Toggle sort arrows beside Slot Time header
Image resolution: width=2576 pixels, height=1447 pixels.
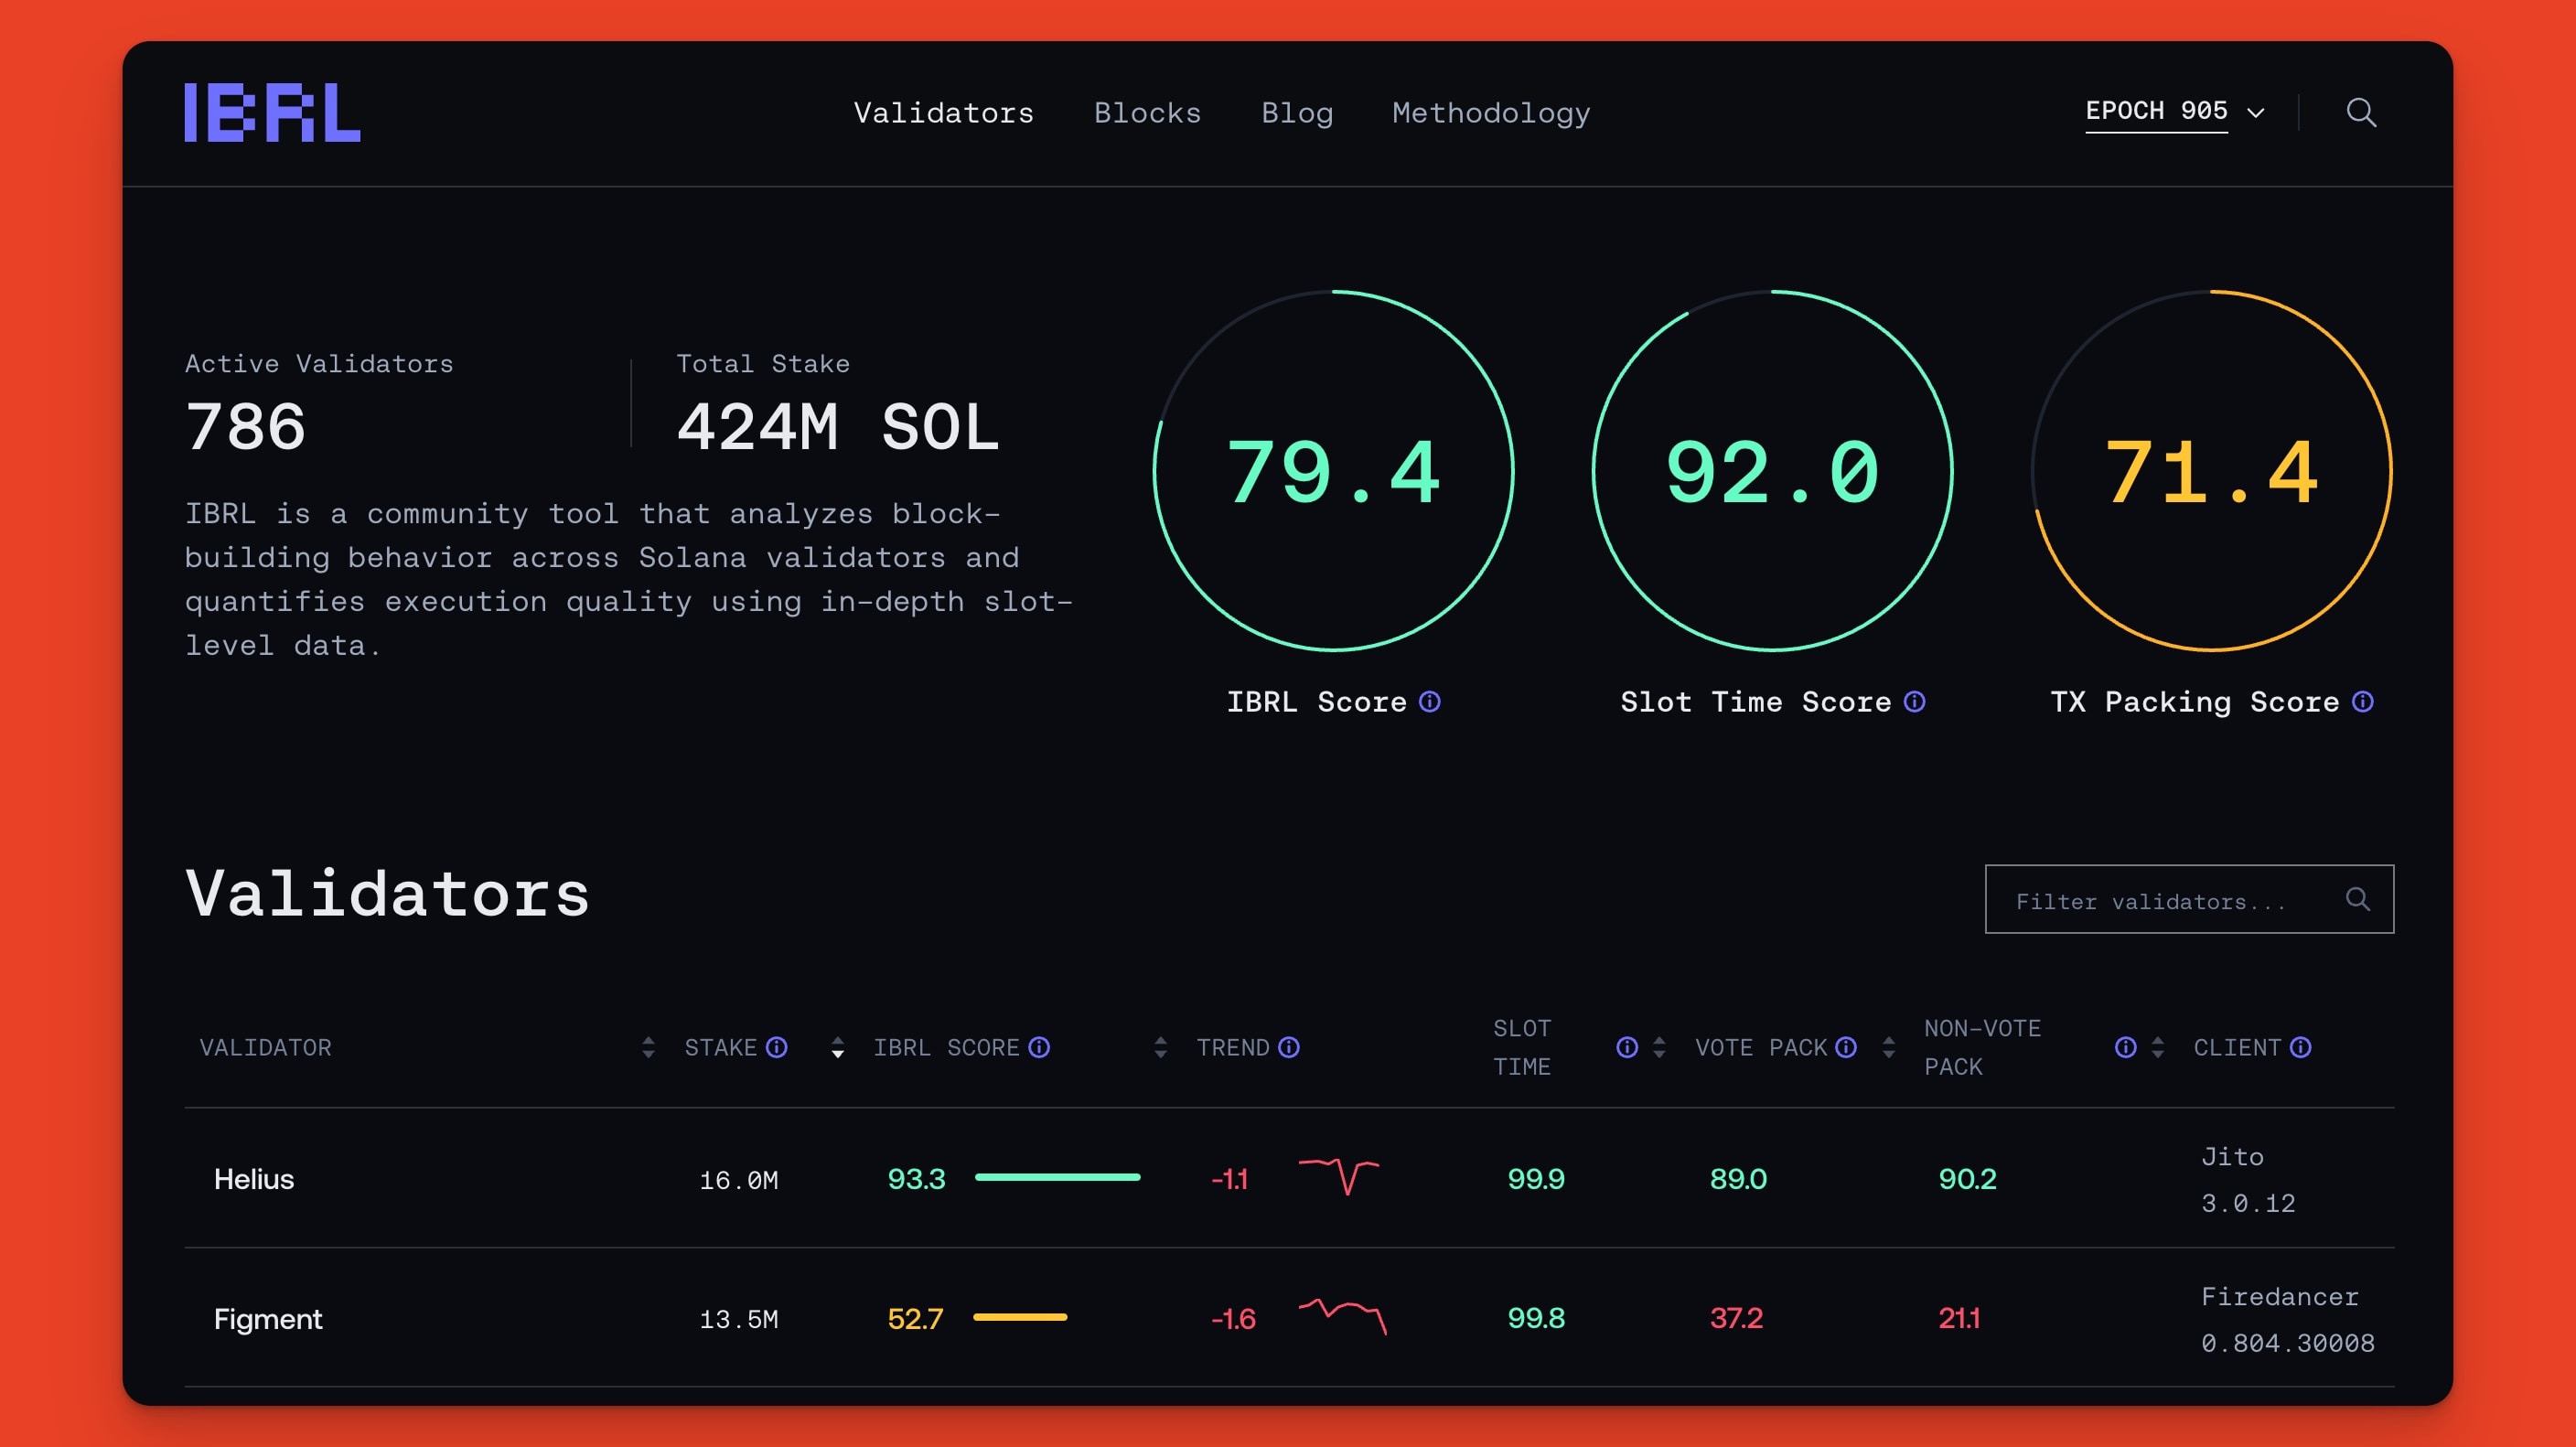point(1659,1047)
